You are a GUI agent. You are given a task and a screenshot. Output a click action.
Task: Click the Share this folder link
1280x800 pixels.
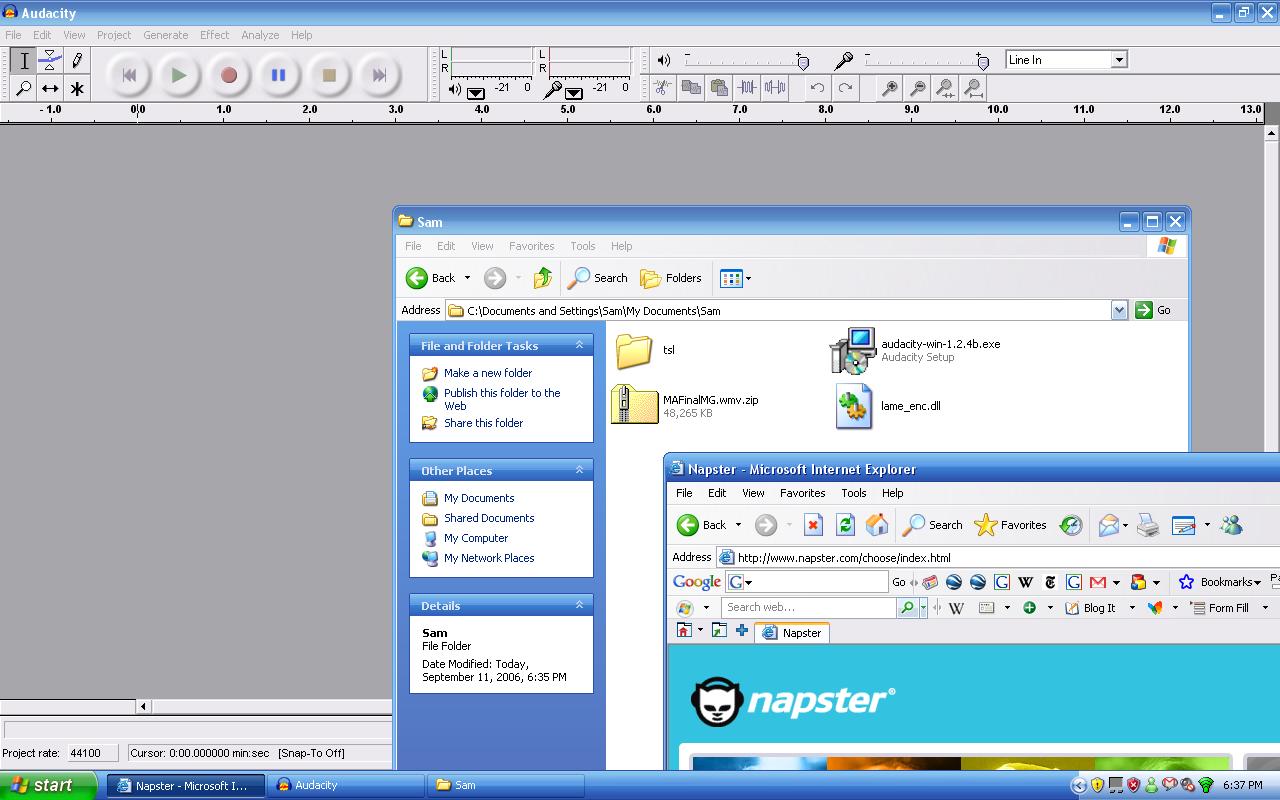click(484, 423)
